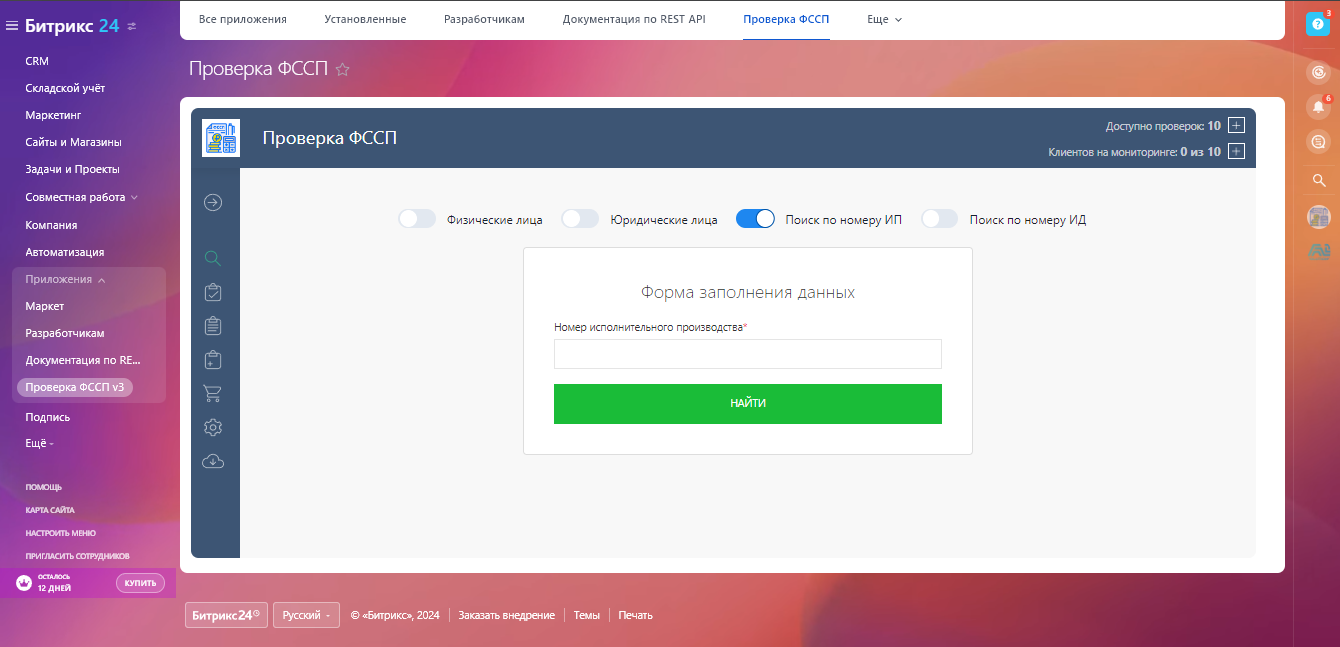Expand the app sidebar with the arrow-circle icon
The height and width of the screenshot is (647, 1340).
coord(213,202)
